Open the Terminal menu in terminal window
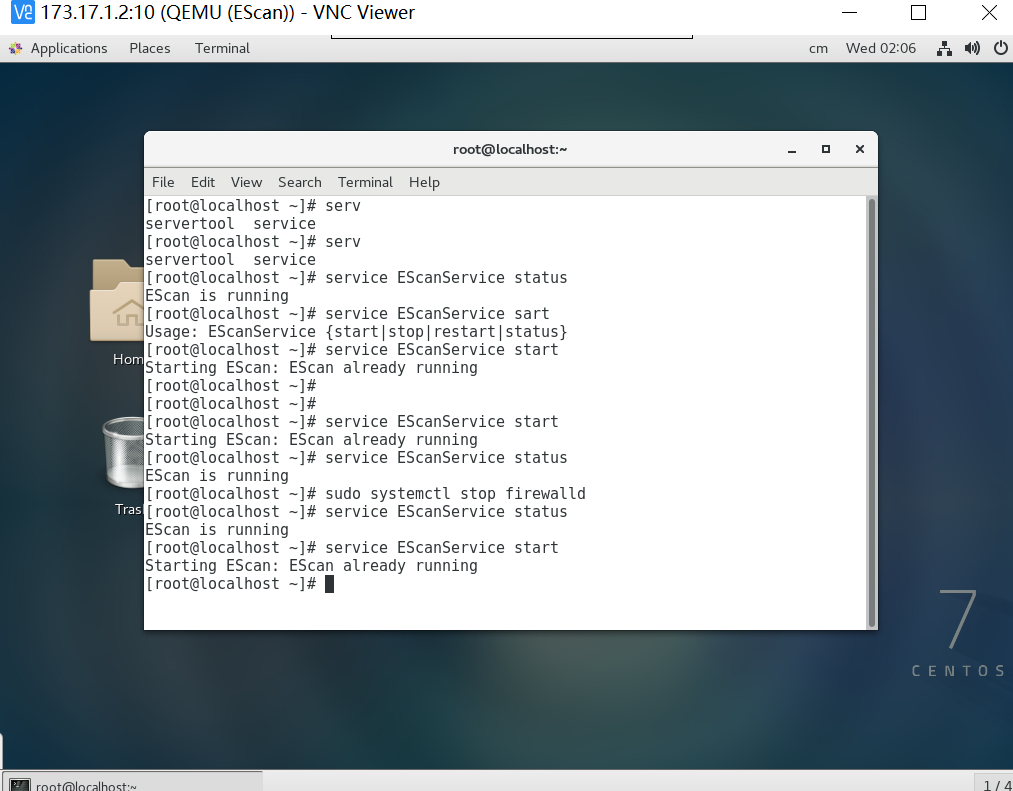 point(365,182)
